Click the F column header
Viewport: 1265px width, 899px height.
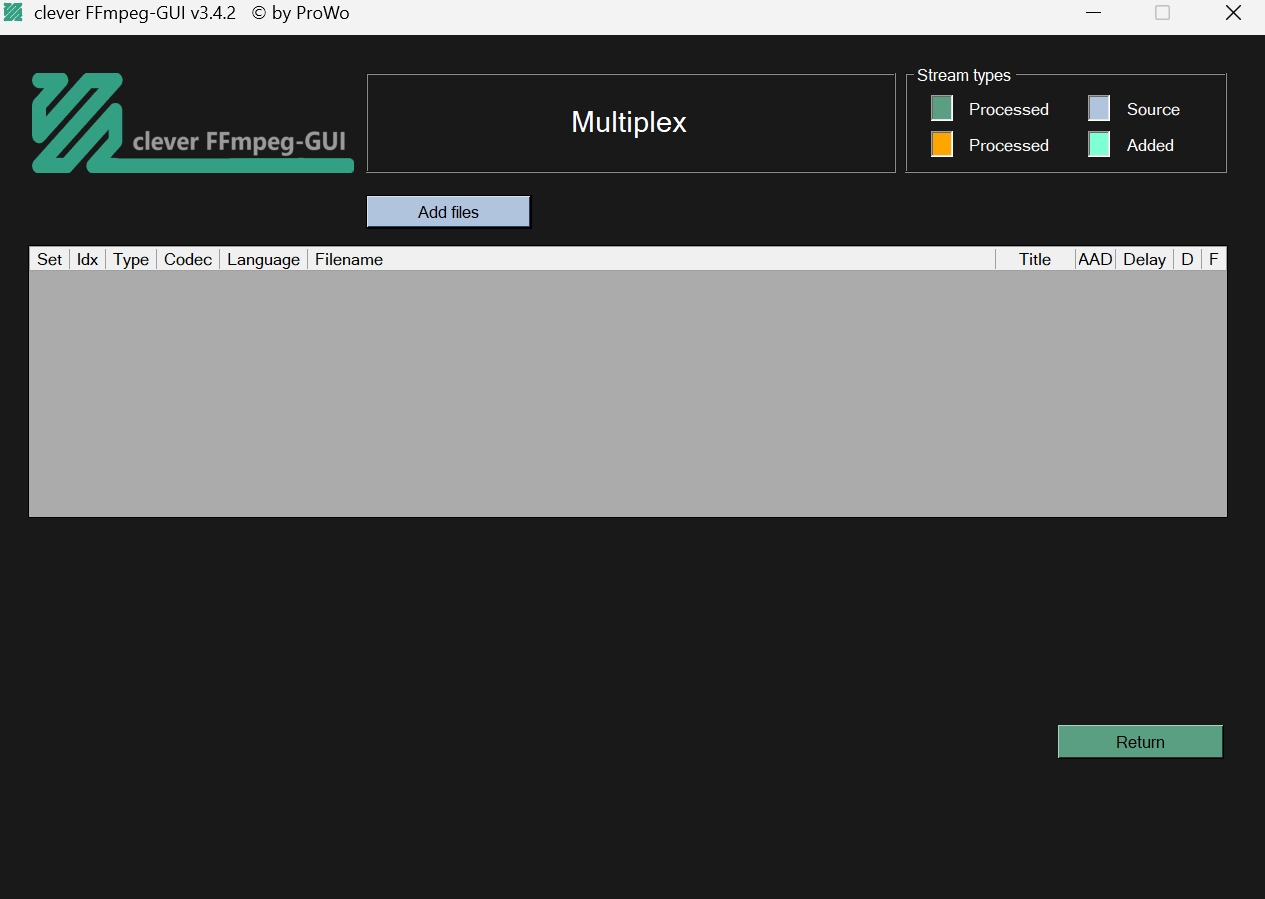[1213, 259]
